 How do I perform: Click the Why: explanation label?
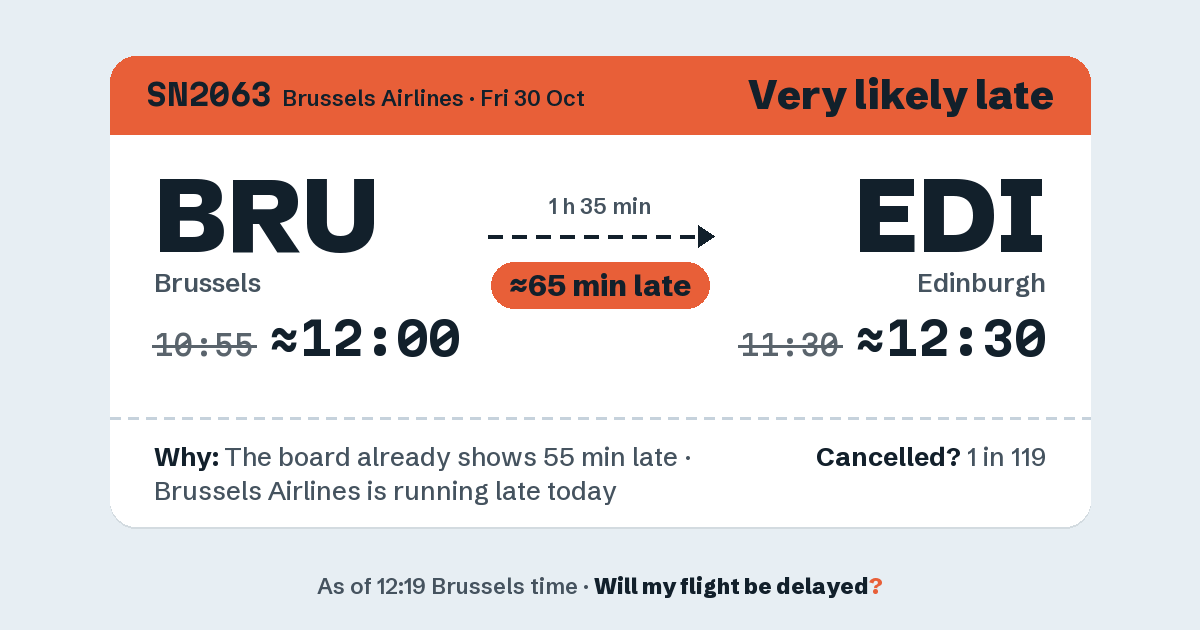click(x=187, y=458)
